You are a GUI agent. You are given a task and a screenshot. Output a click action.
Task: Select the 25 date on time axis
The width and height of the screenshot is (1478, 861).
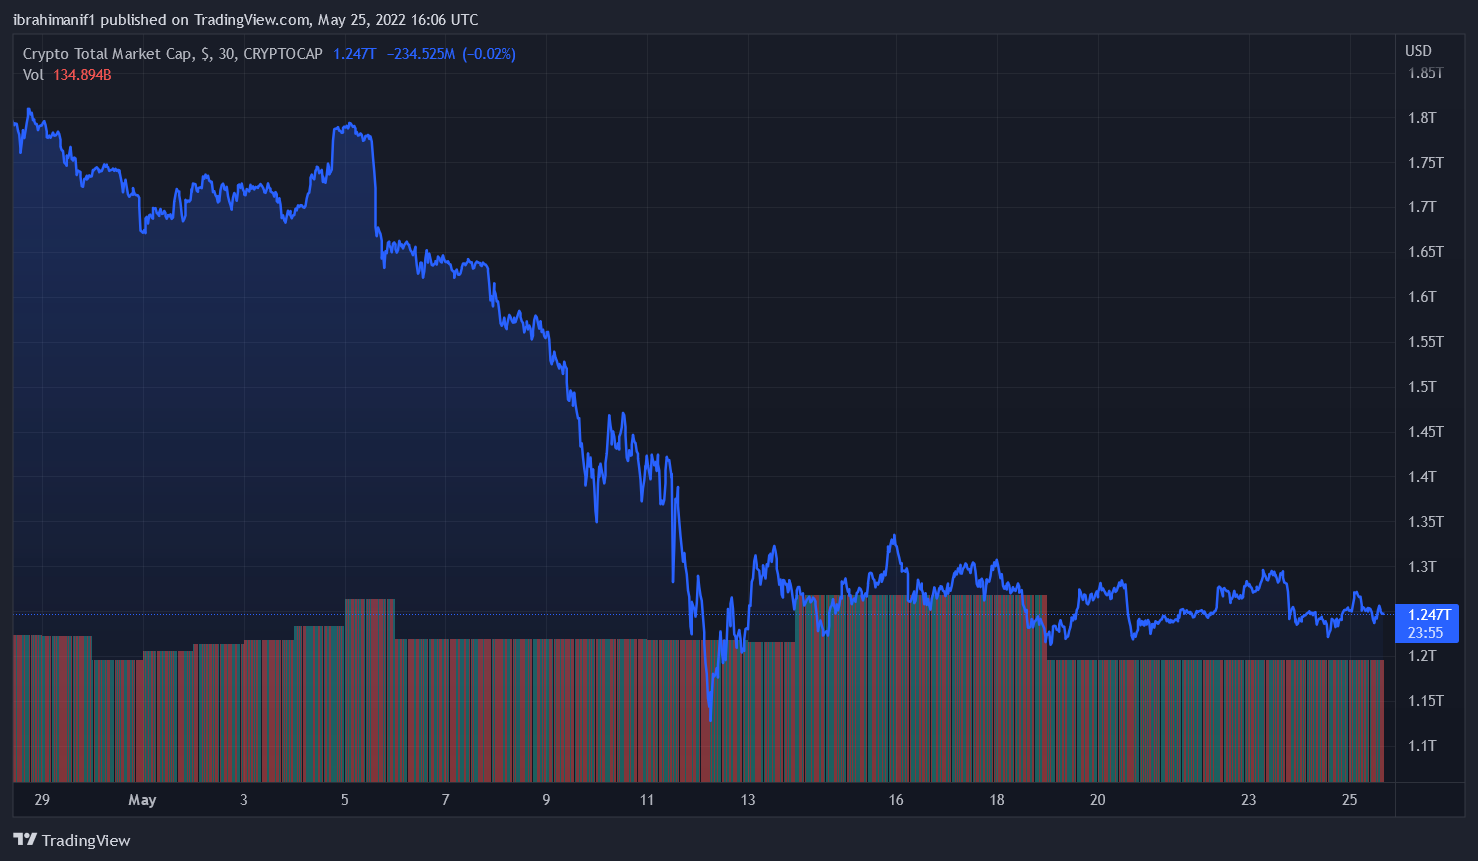pos(1349,800)
